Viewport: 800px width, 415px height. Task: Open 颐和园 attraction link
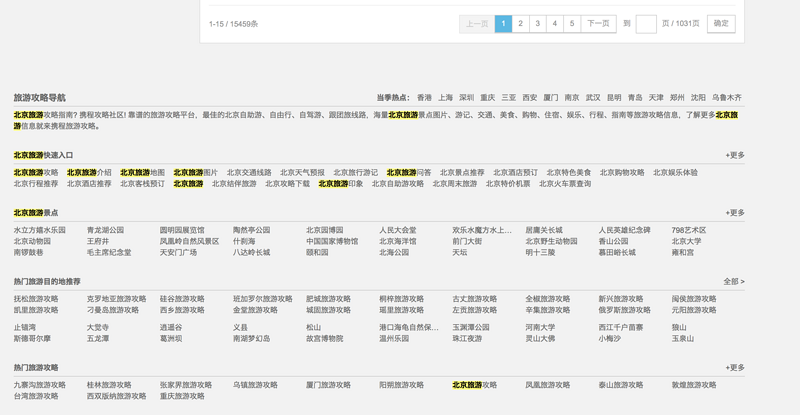[317, 253]
